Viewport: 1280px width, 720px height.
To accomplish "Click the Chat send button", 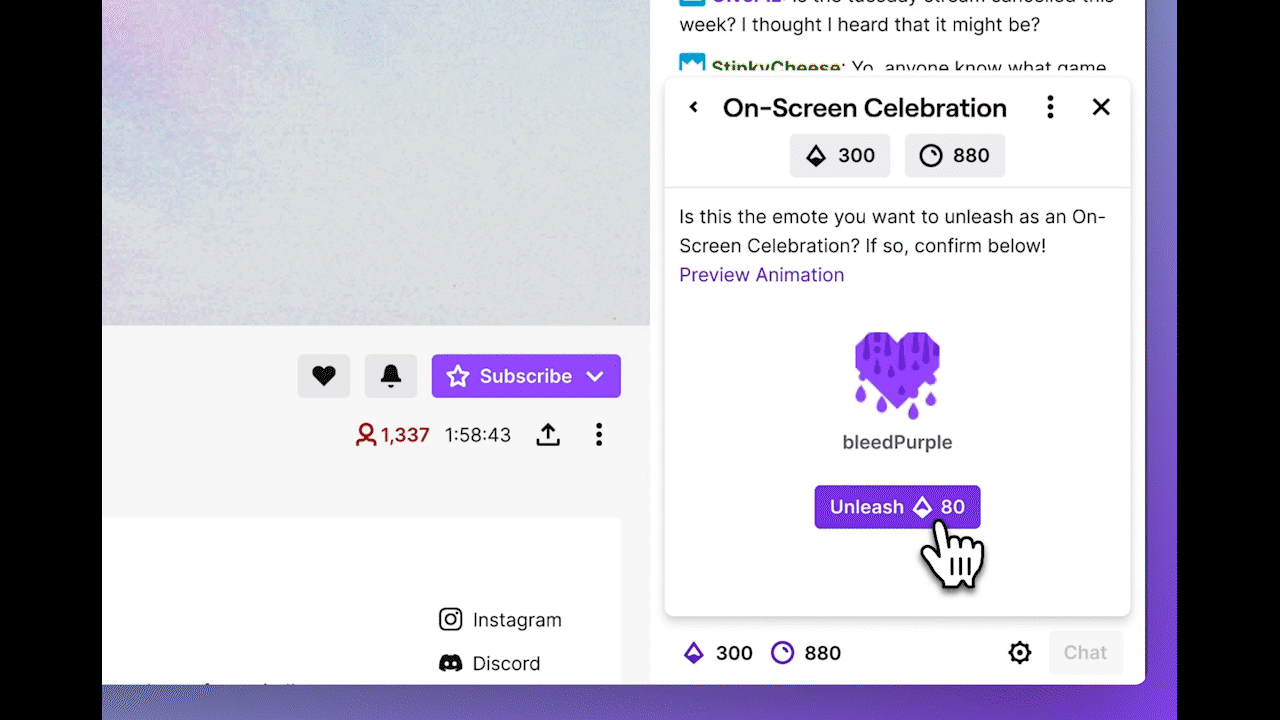I will [x=1085, y=653].
